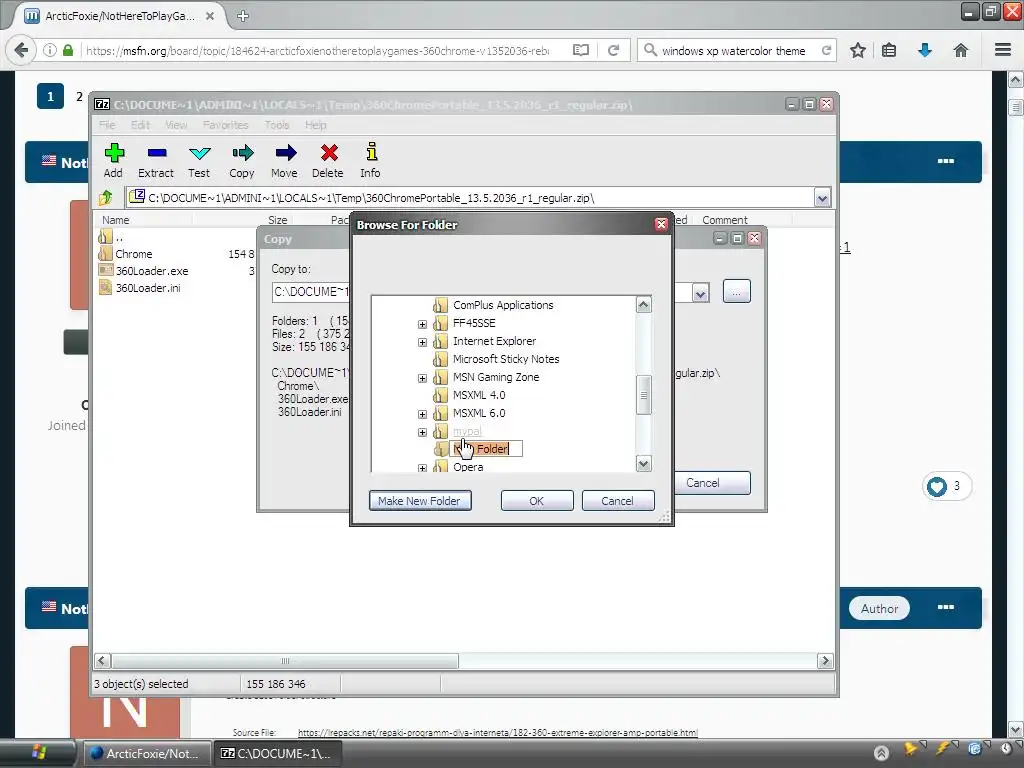
Task: Click the bookmarks list icon in Firefox
Action: click(x=889, y=50)
